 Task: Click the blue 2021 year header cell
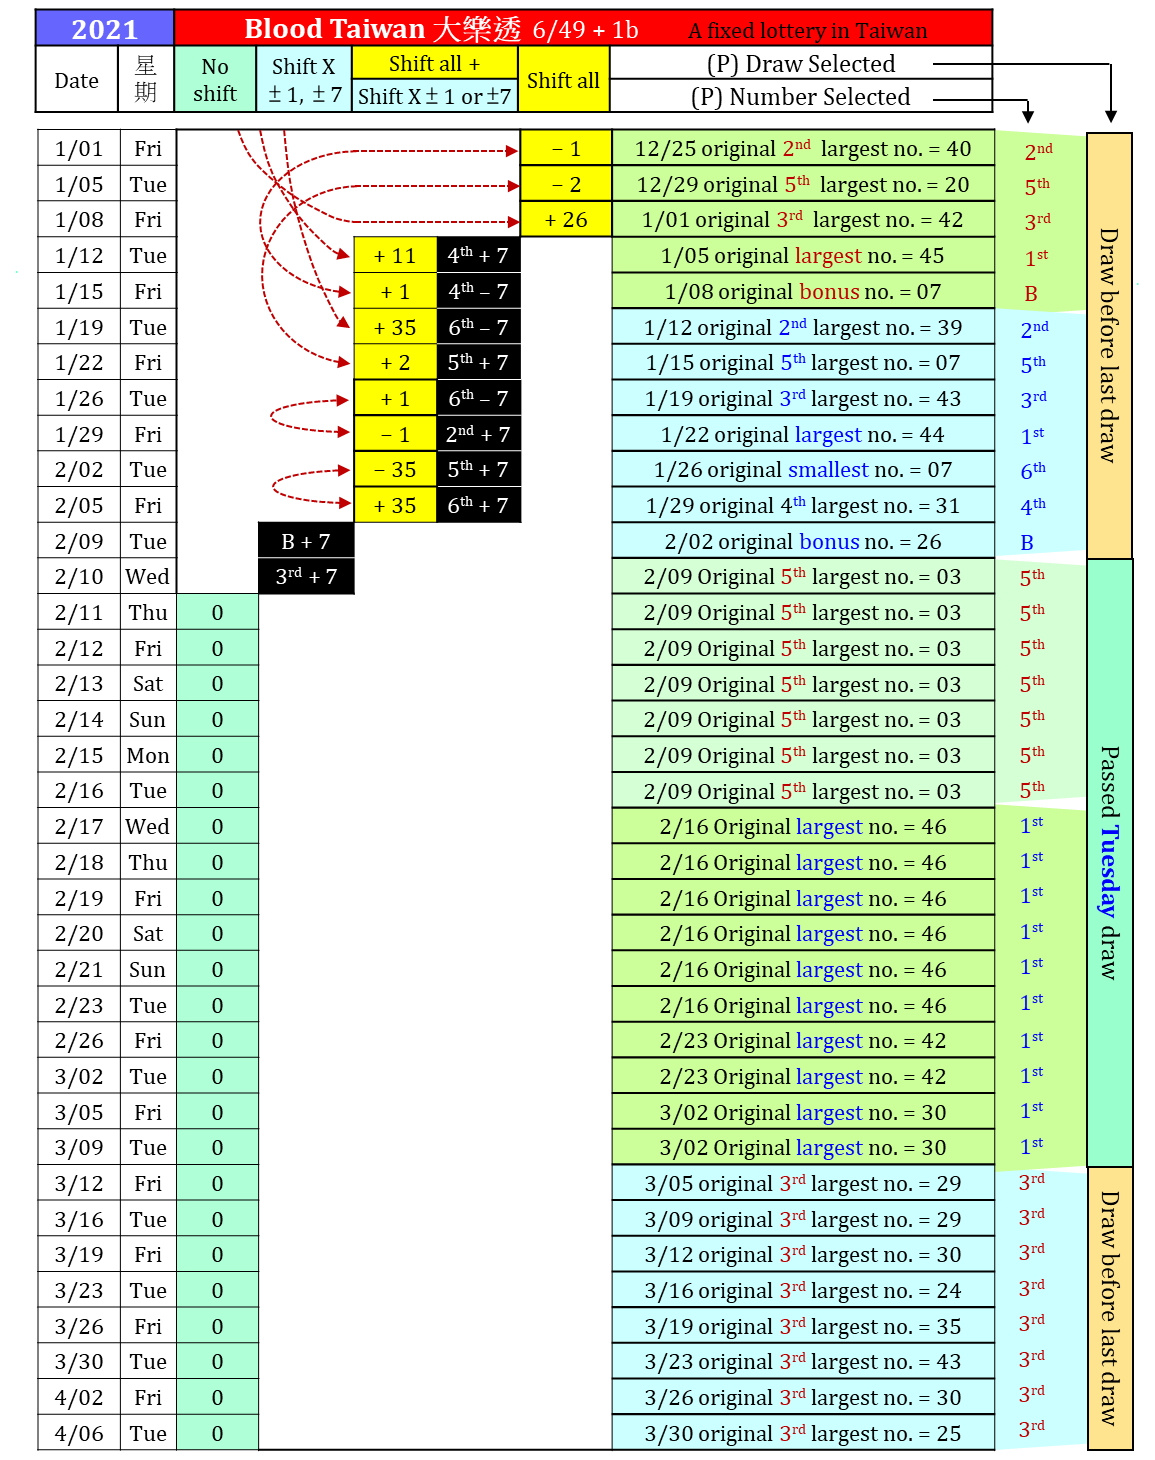tap(104, 28)
